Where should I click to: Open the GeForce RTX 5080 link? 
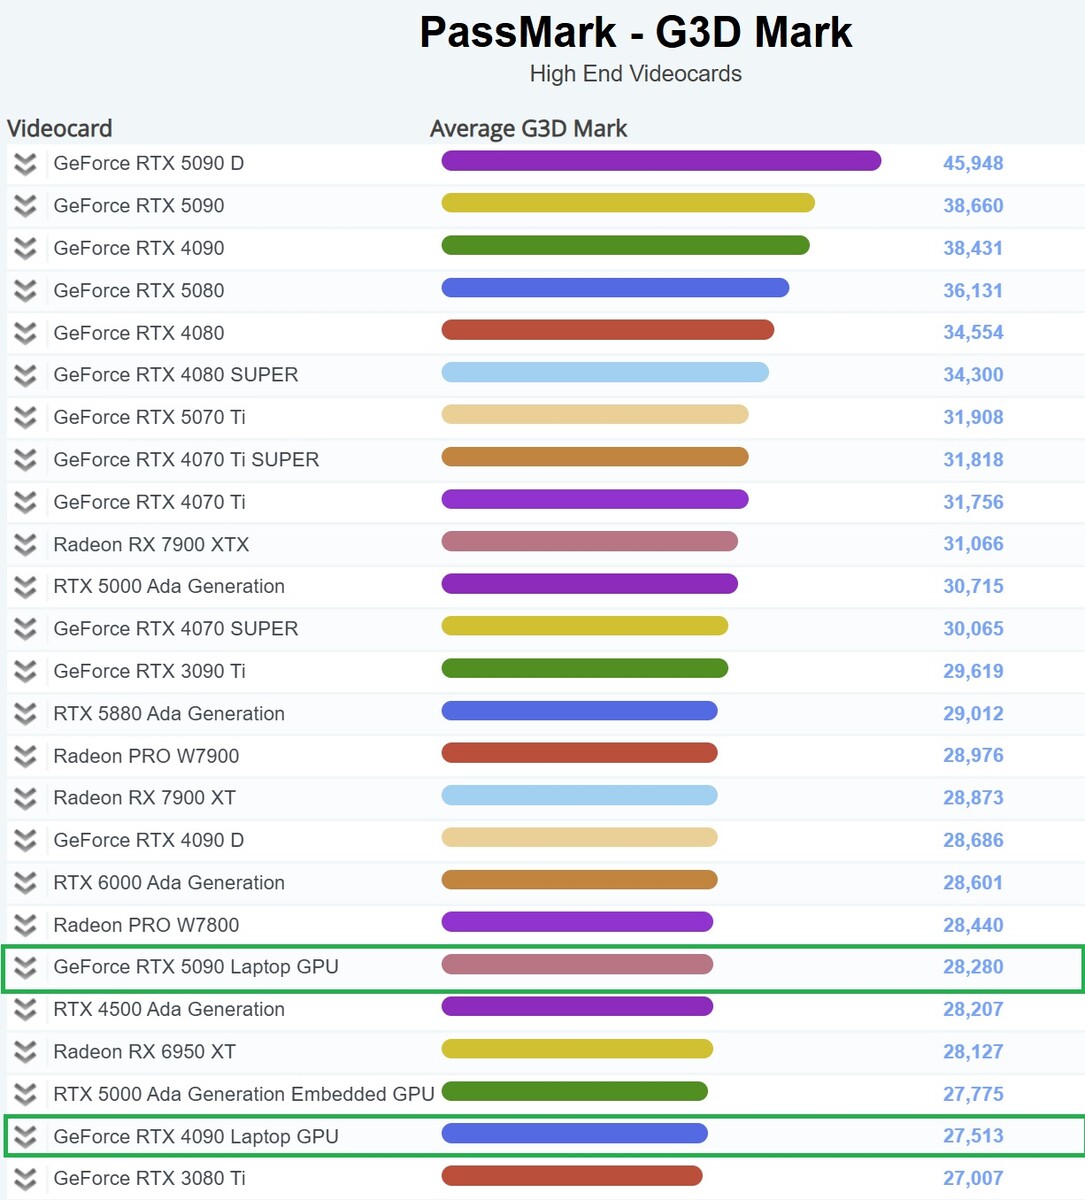tap(139, 291)
